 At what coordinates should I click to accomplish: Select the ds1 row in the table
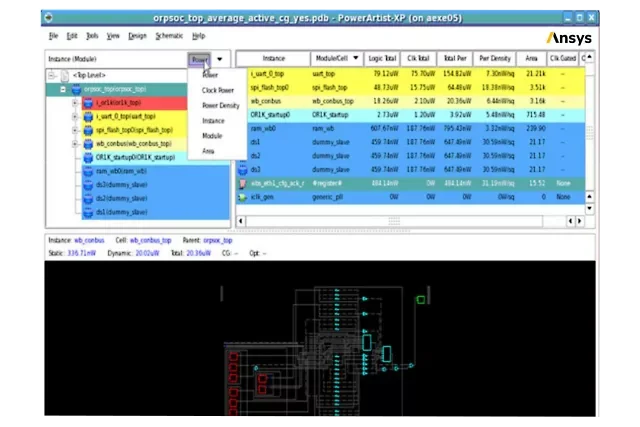pos(410,142)
